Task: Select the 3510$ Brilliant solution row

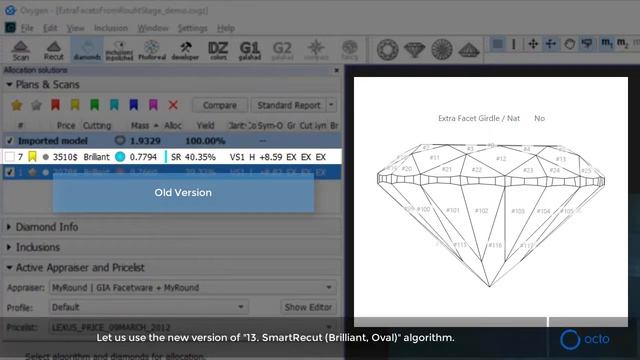Action: pyautogui.click(x=172, y=157)
